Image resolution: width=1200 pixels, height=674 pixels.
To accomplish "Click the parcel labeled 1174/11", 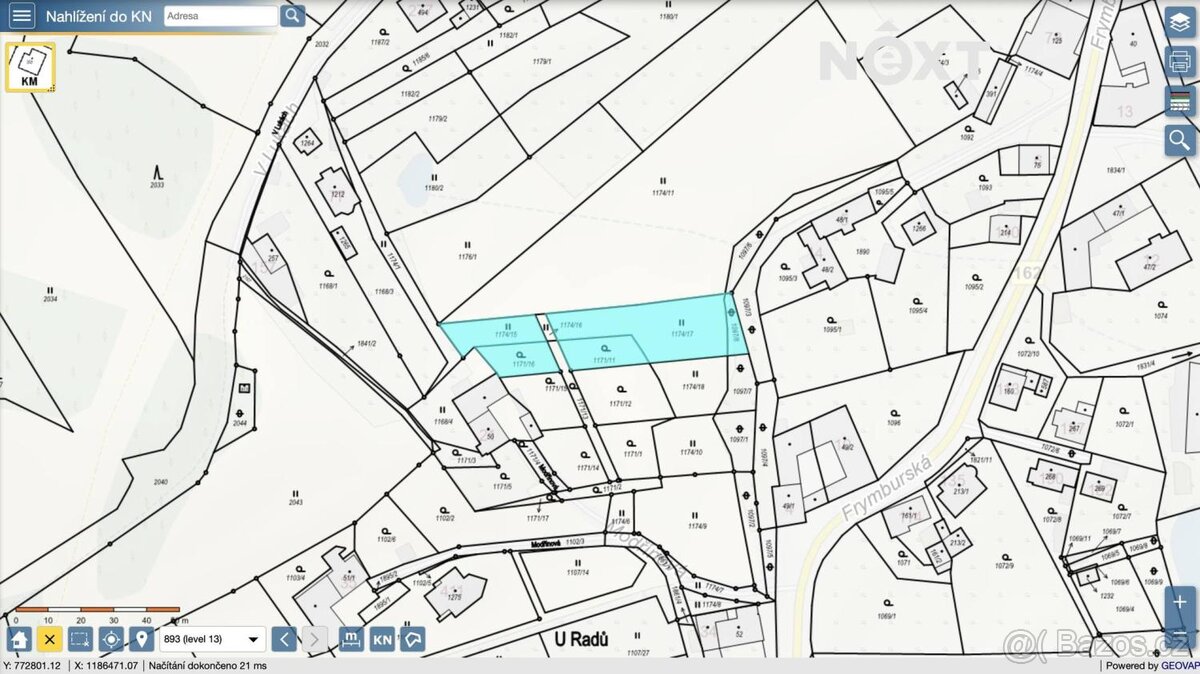I will 663,193.
